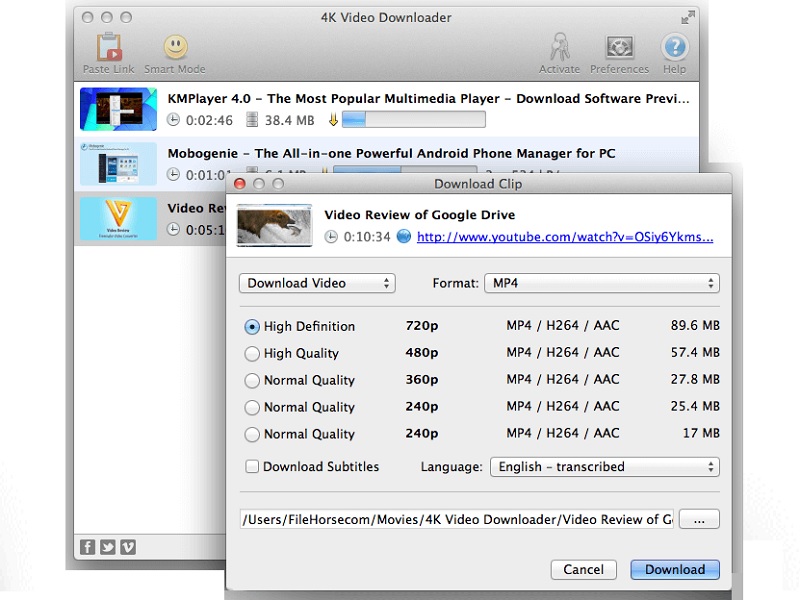Open the Download Video type dropdown
Image resolution: width=800 pixels, height=600 pixels.
coord(317,283)
